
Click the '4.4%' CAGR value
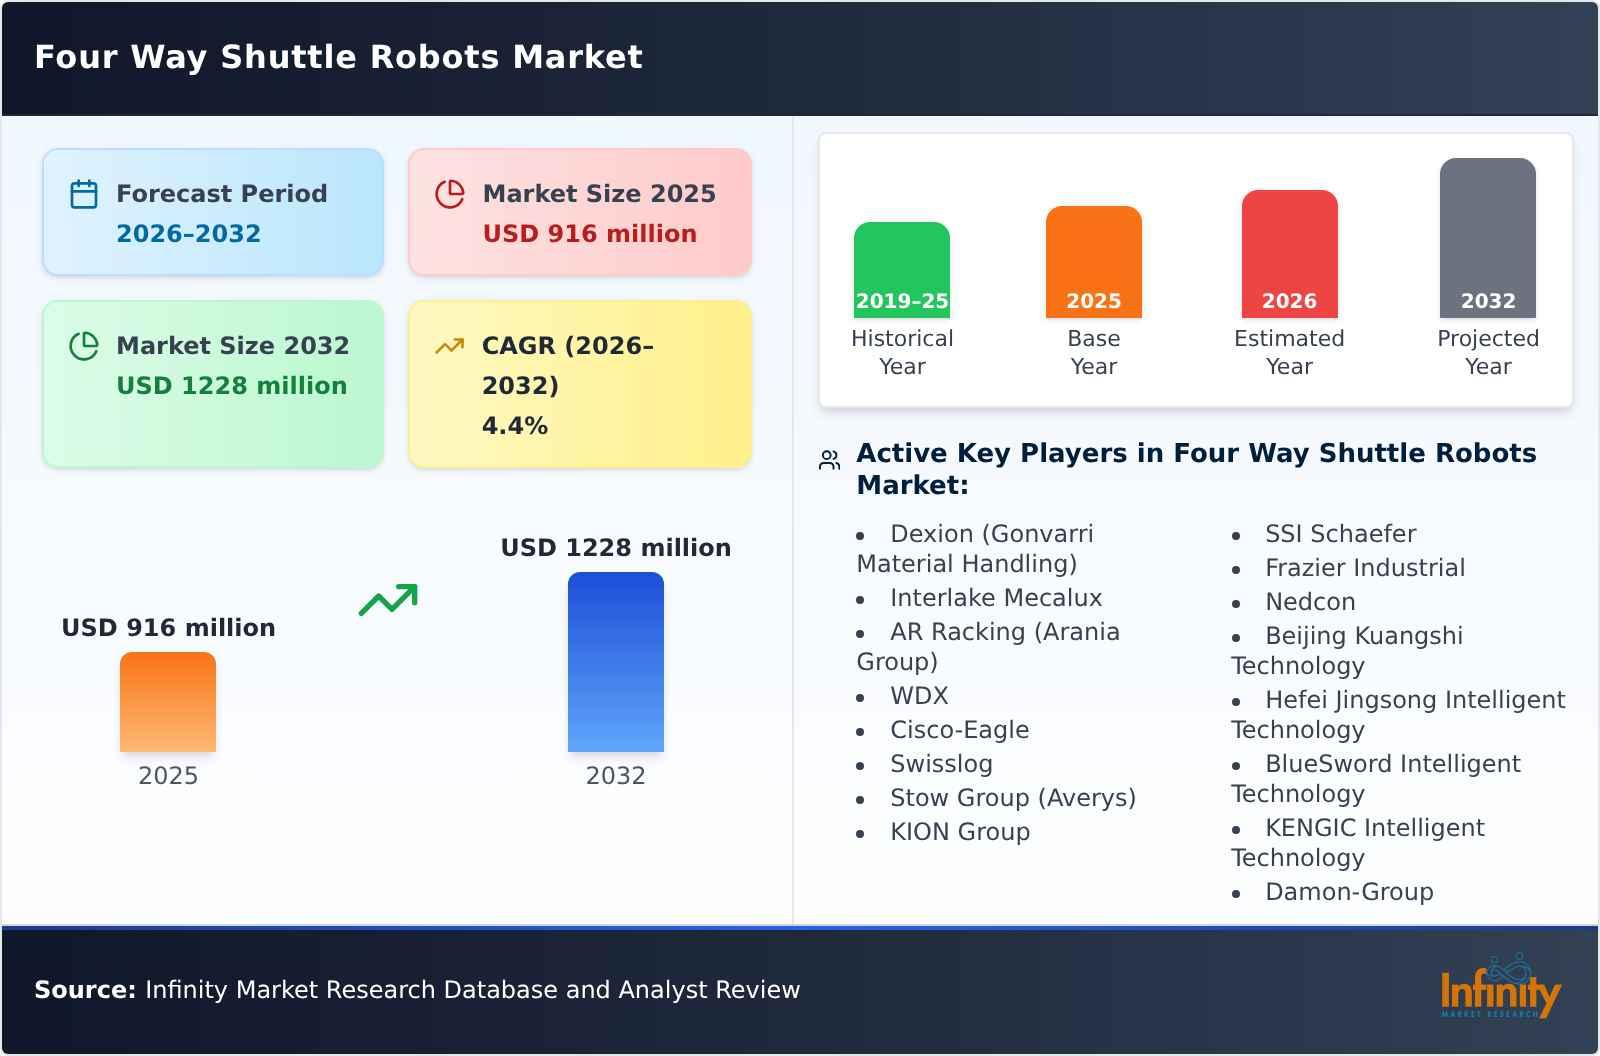pyautogui.click(x=515, y=426)
